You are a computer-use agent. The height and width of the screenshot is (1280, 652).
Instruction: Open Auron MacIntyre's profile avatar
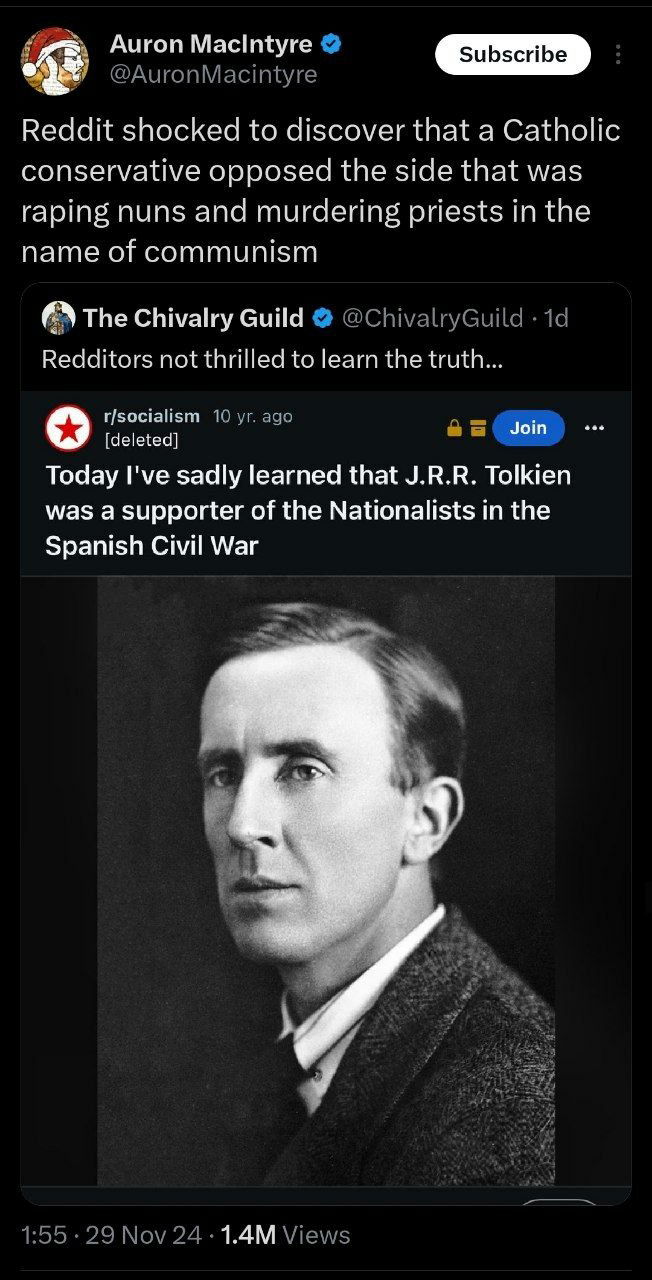pos(55,60)
